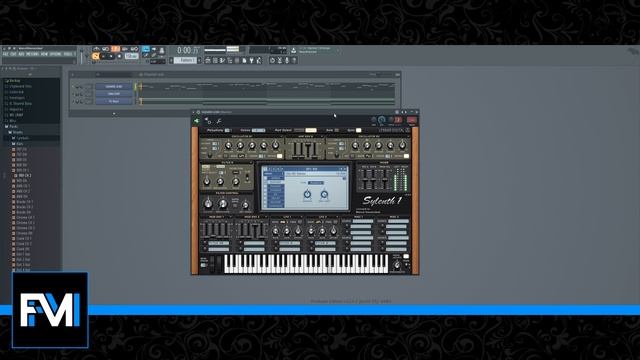
Task: Select Chorus tab in Sylenth1 display menu
Action: (276, 191)
